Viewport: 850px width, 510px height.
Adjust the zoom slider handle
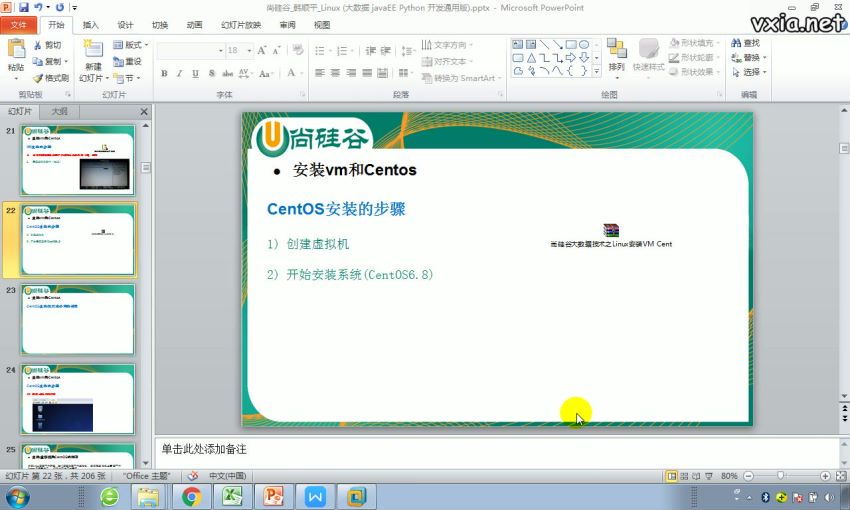click(x=781, y=476)
